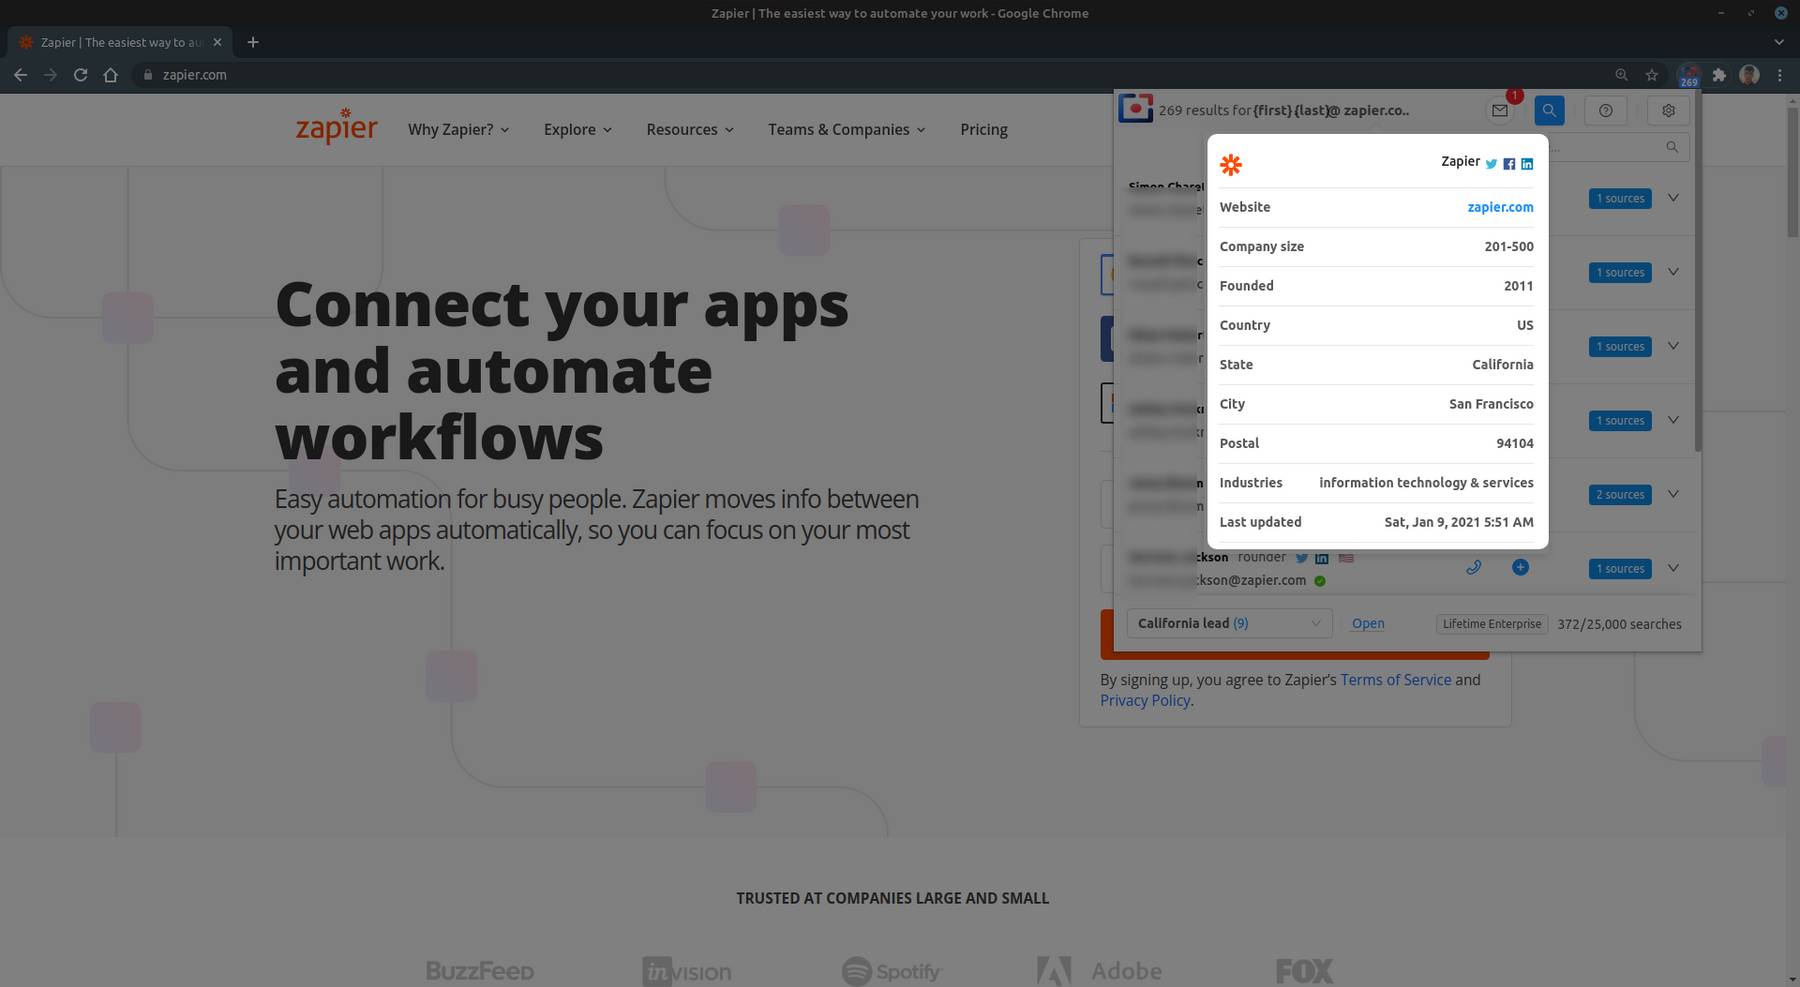Open Zapier's LinkedIn icon in company card
The height and width of the screenshot is (987, 1800).
tap(1527, 164)
